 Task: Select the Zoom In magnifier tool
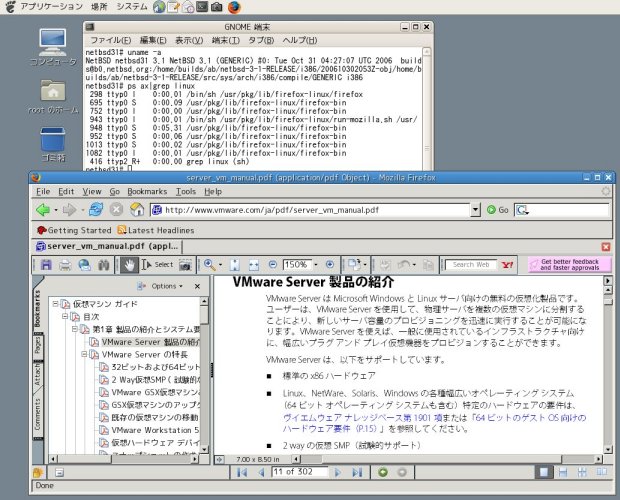click(210, 265)
